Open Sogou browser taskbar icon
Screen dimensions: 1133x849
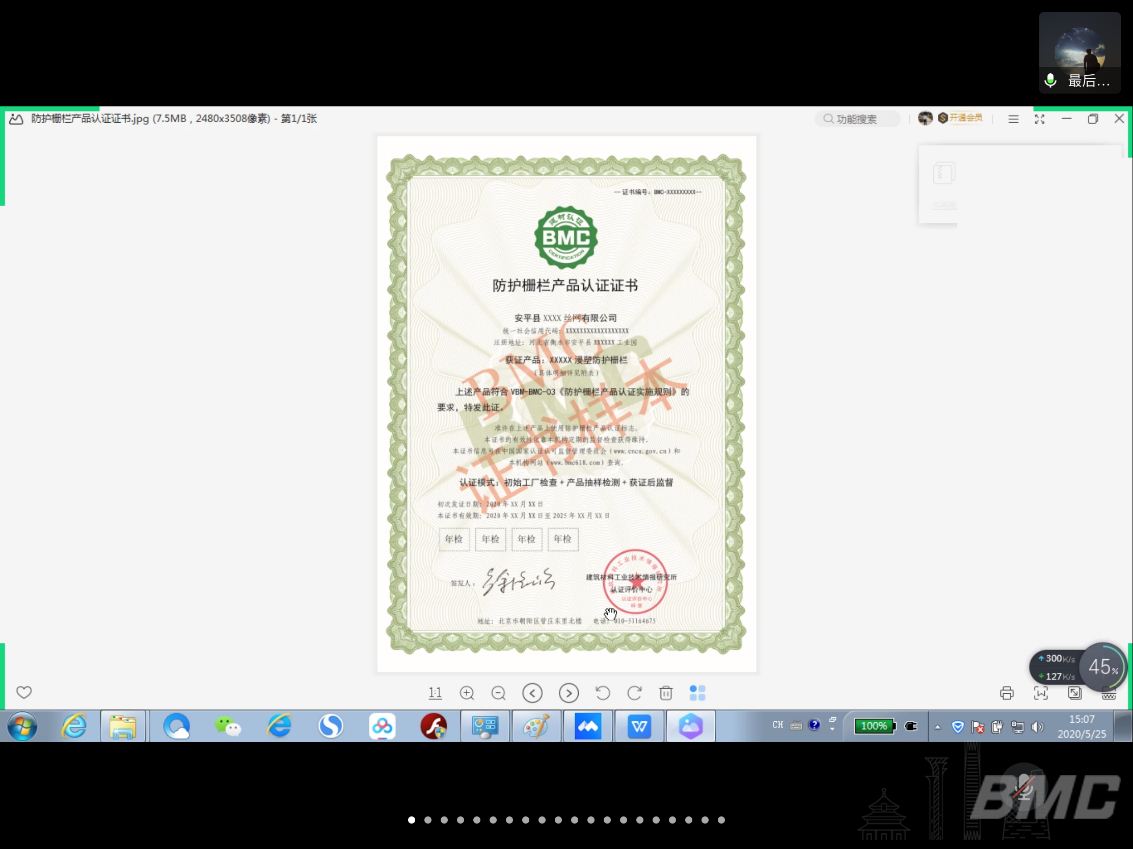coord(330,726)
